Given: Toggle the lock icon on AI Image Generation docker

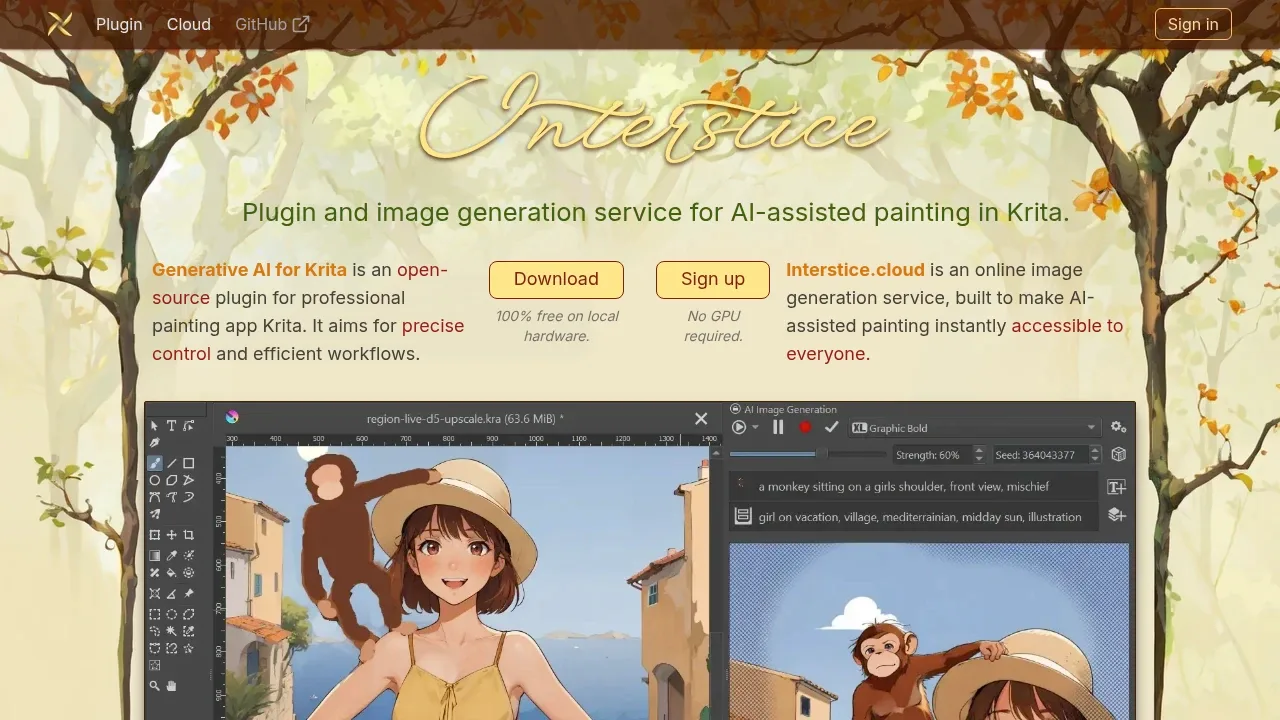Looking at the screenshot, I should [735, 409].
